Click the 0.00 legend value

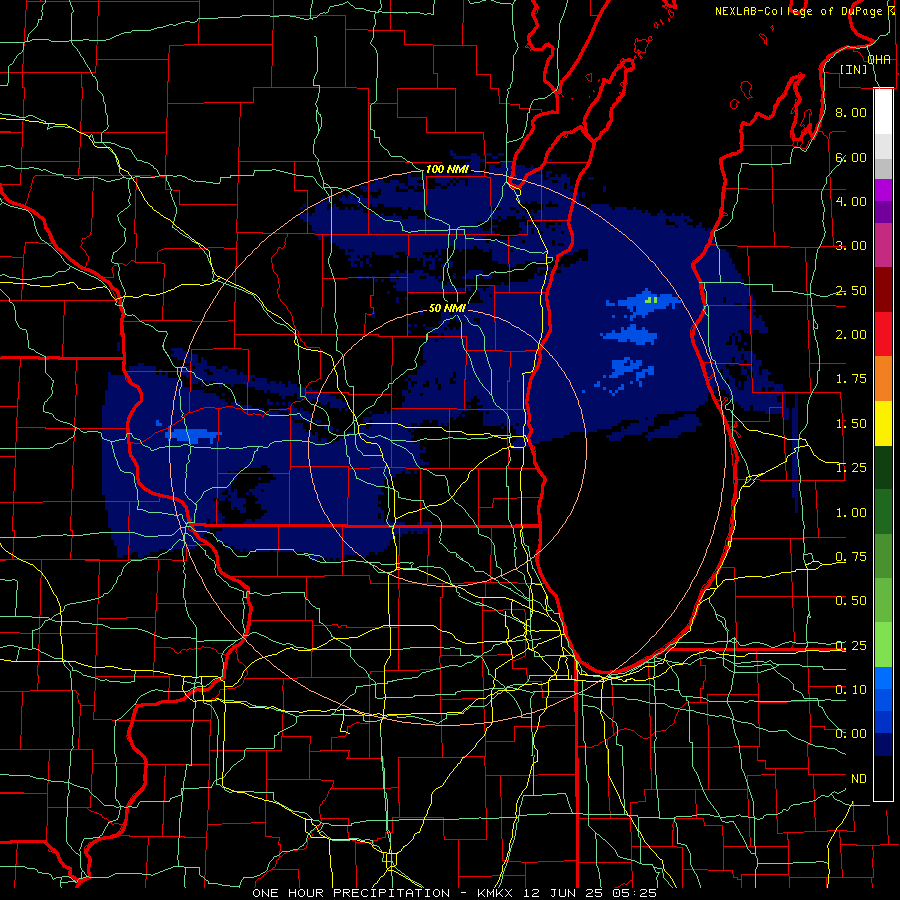point(851,734)
